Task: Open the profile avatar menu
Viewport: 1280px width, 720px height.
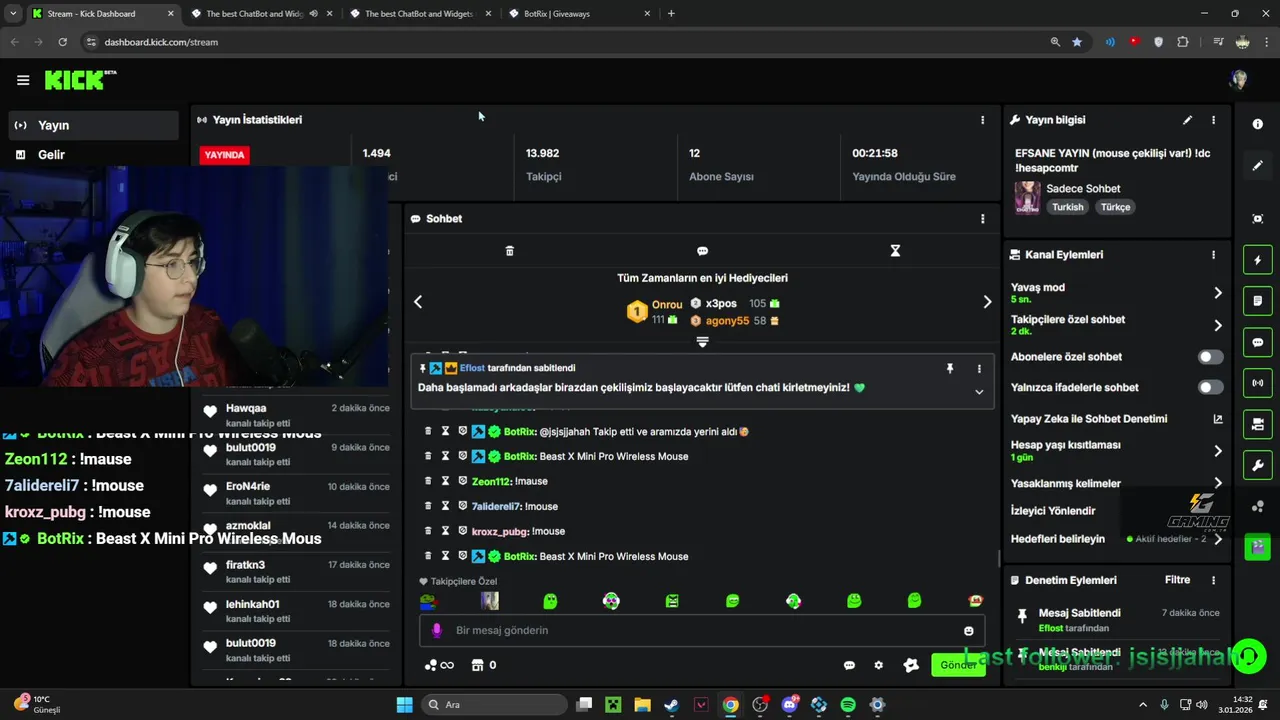Action: pyautogui.click(x=1239, y=80)
